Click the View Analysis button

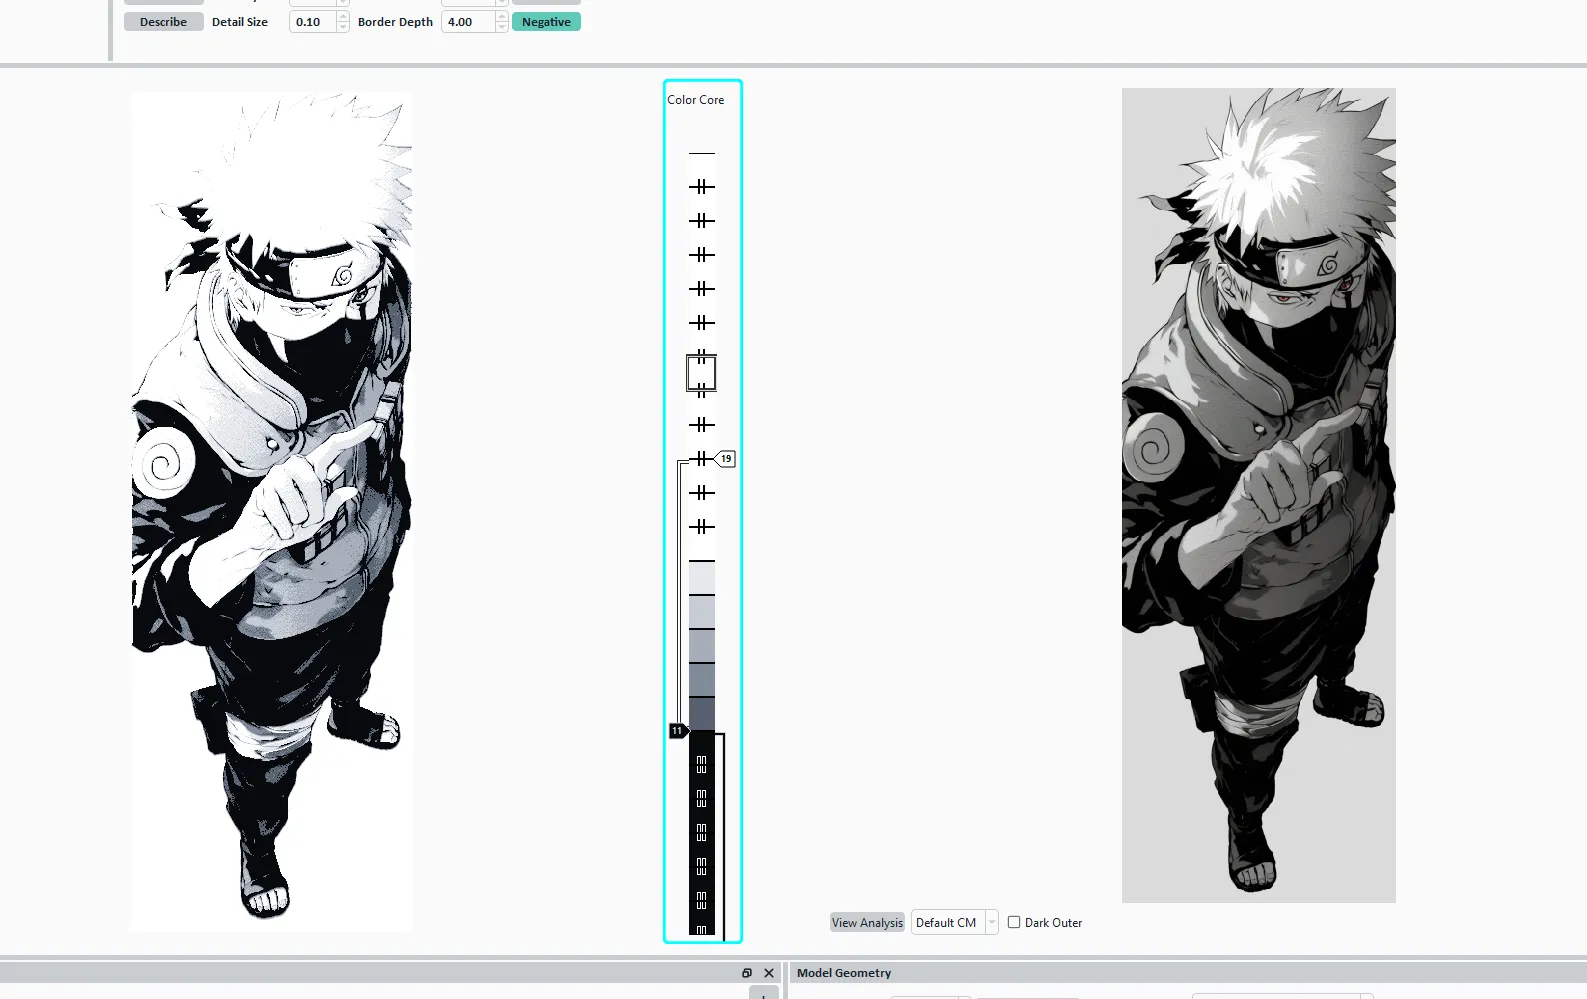[x=867, y=923]
